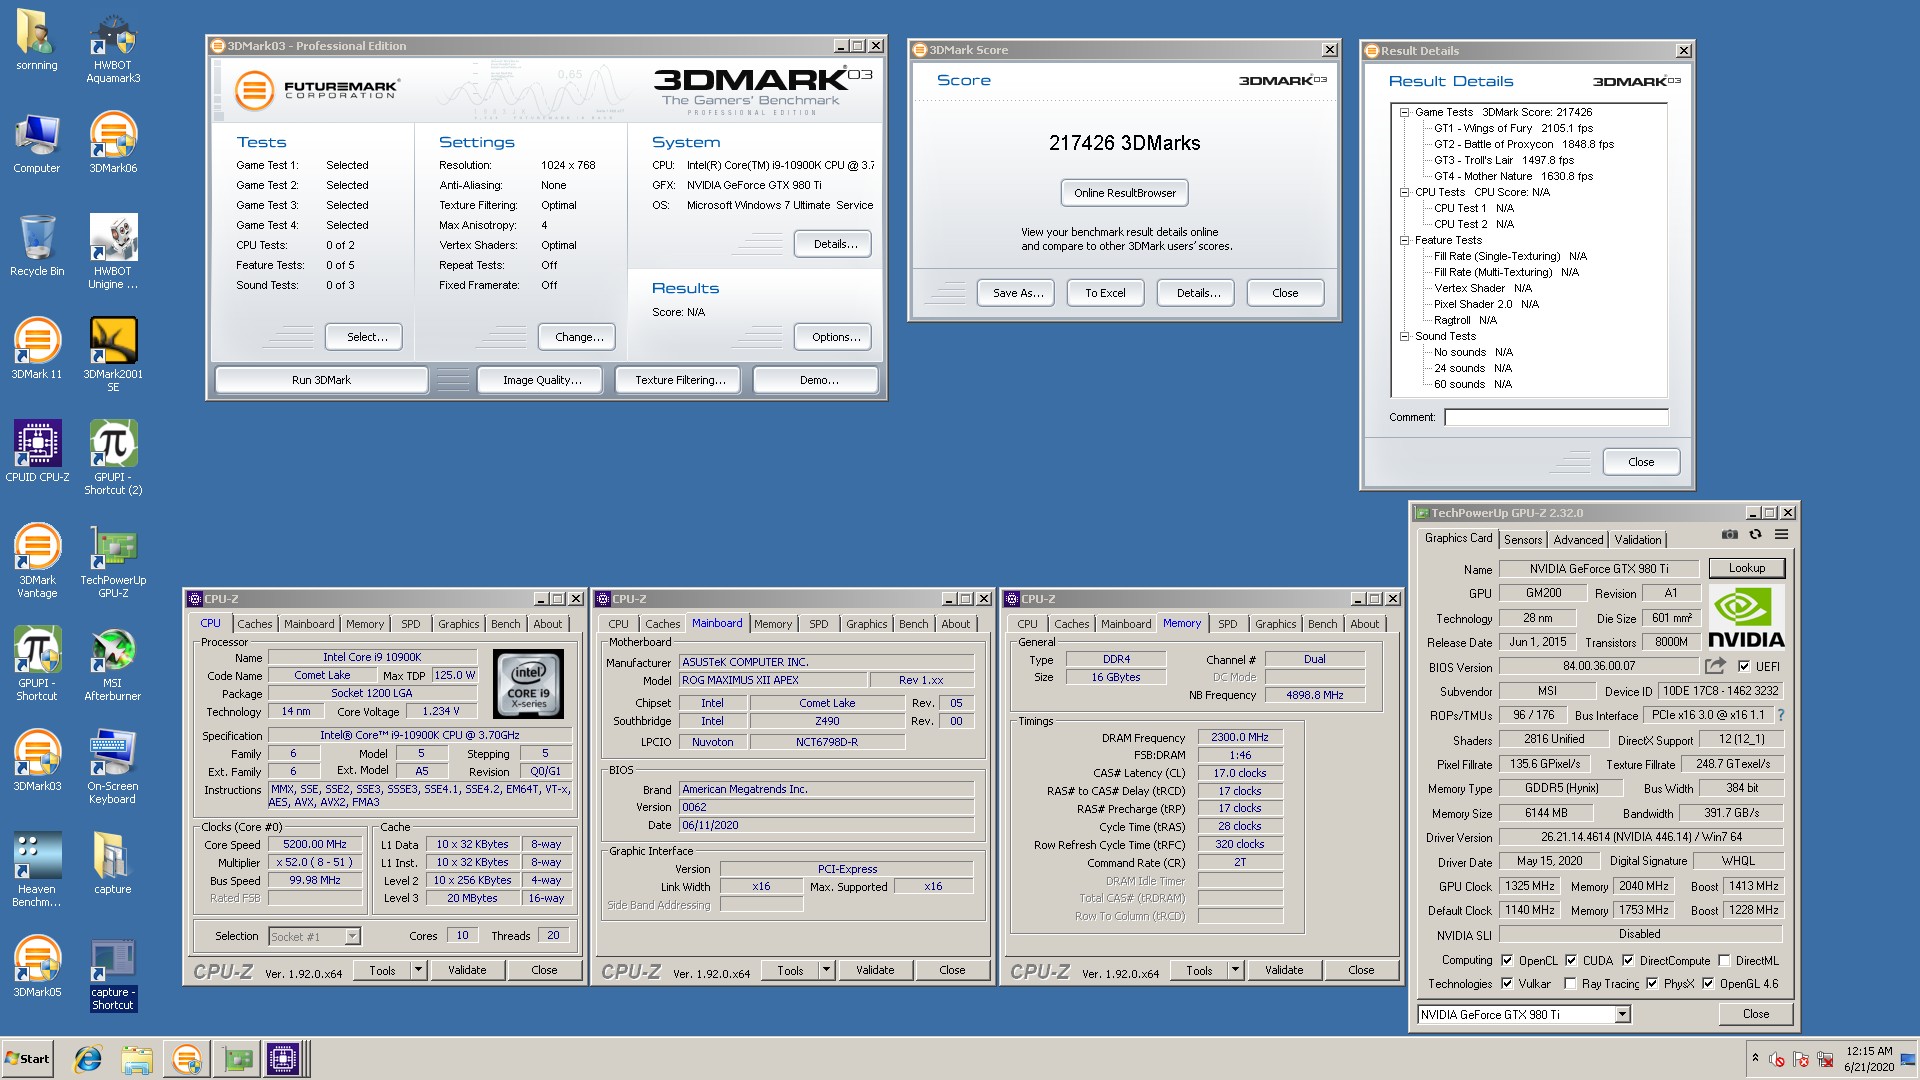
Task: Switch to the Sensors tab in GPU-Z
Action: [1523, 539]
